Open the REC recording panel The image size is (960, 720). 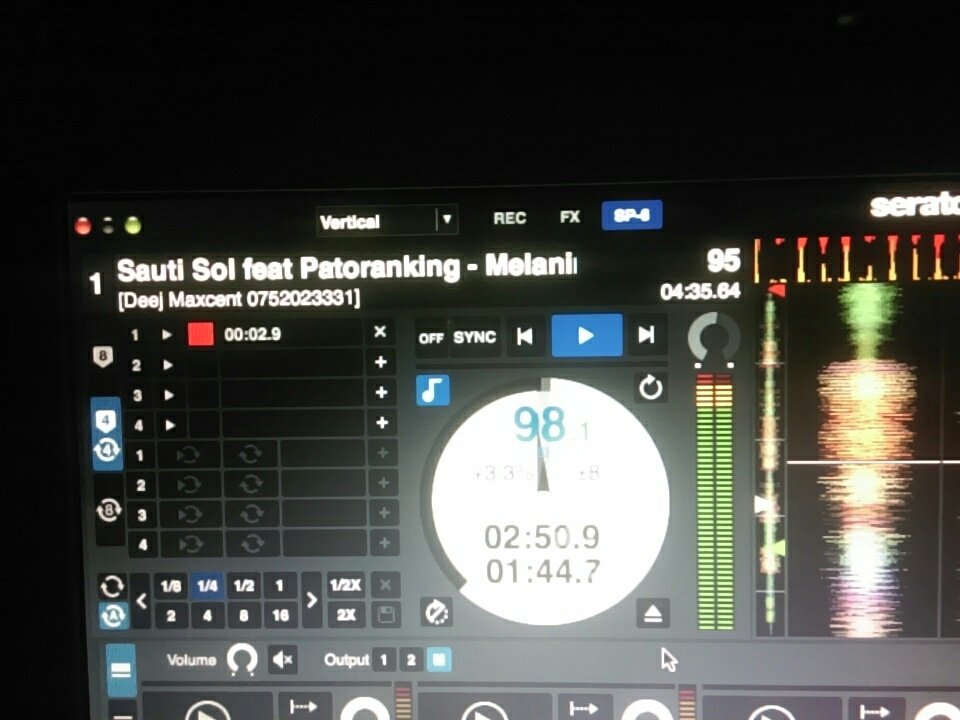point(509,218)
